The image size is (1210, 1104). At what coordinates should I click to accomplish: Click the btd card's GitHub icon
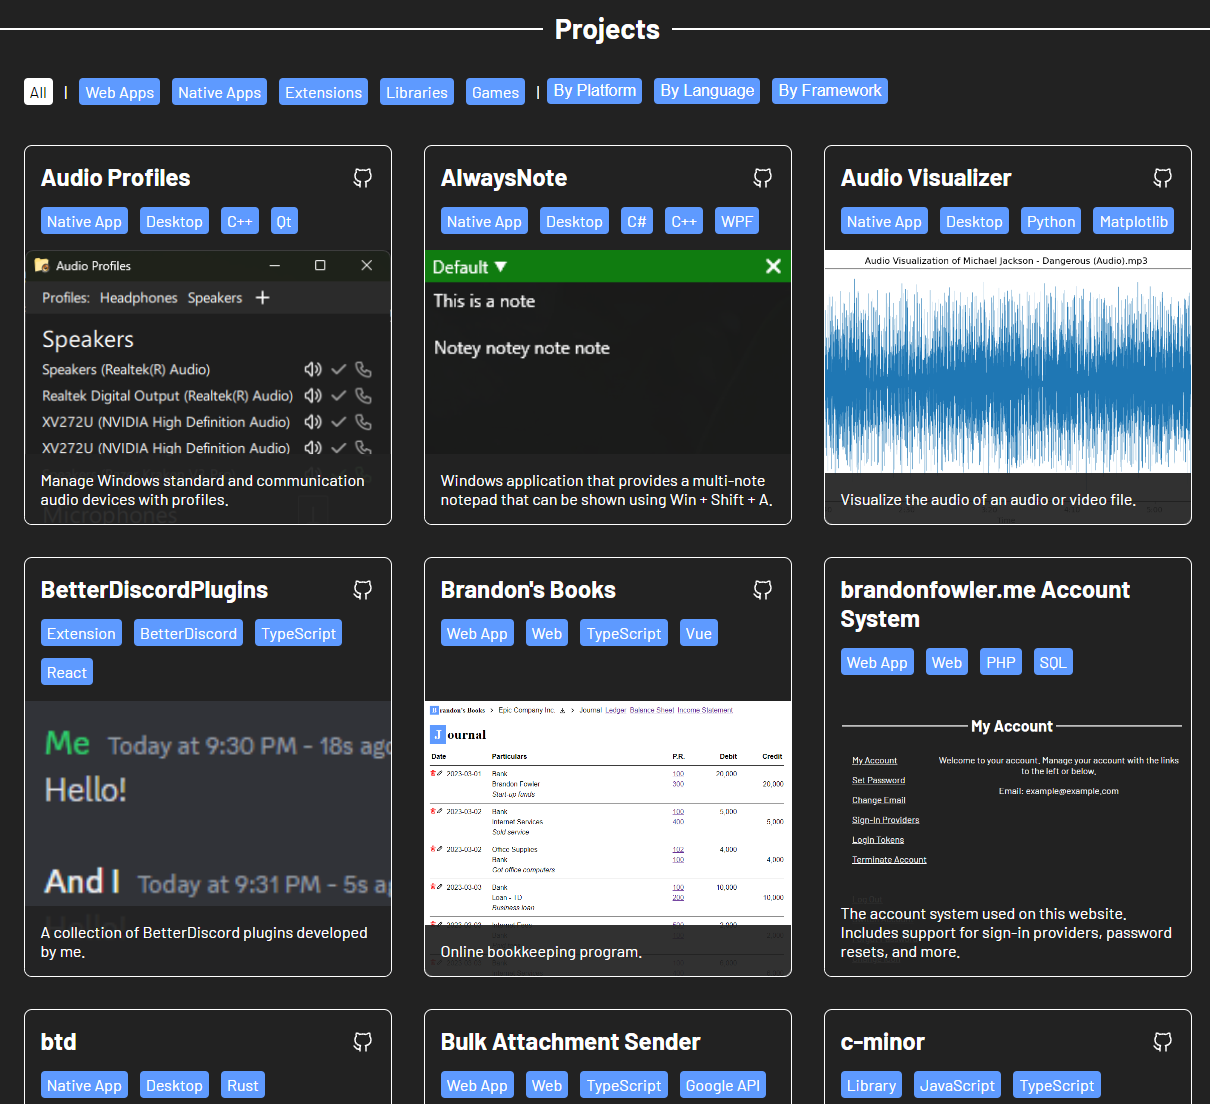coord(363,1042)
